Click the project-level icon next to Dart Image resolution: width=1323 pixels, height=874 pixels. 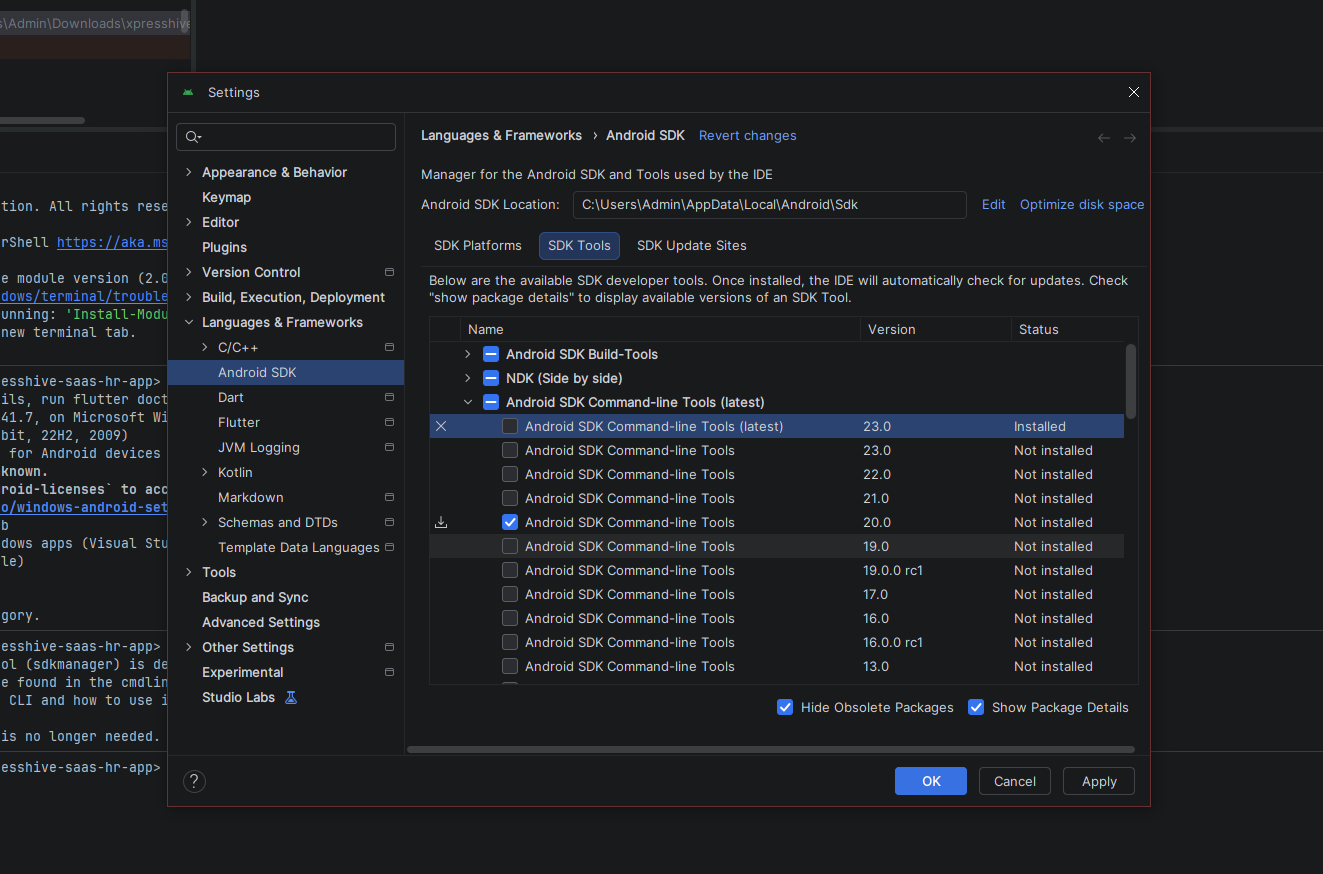pos(389,397)
